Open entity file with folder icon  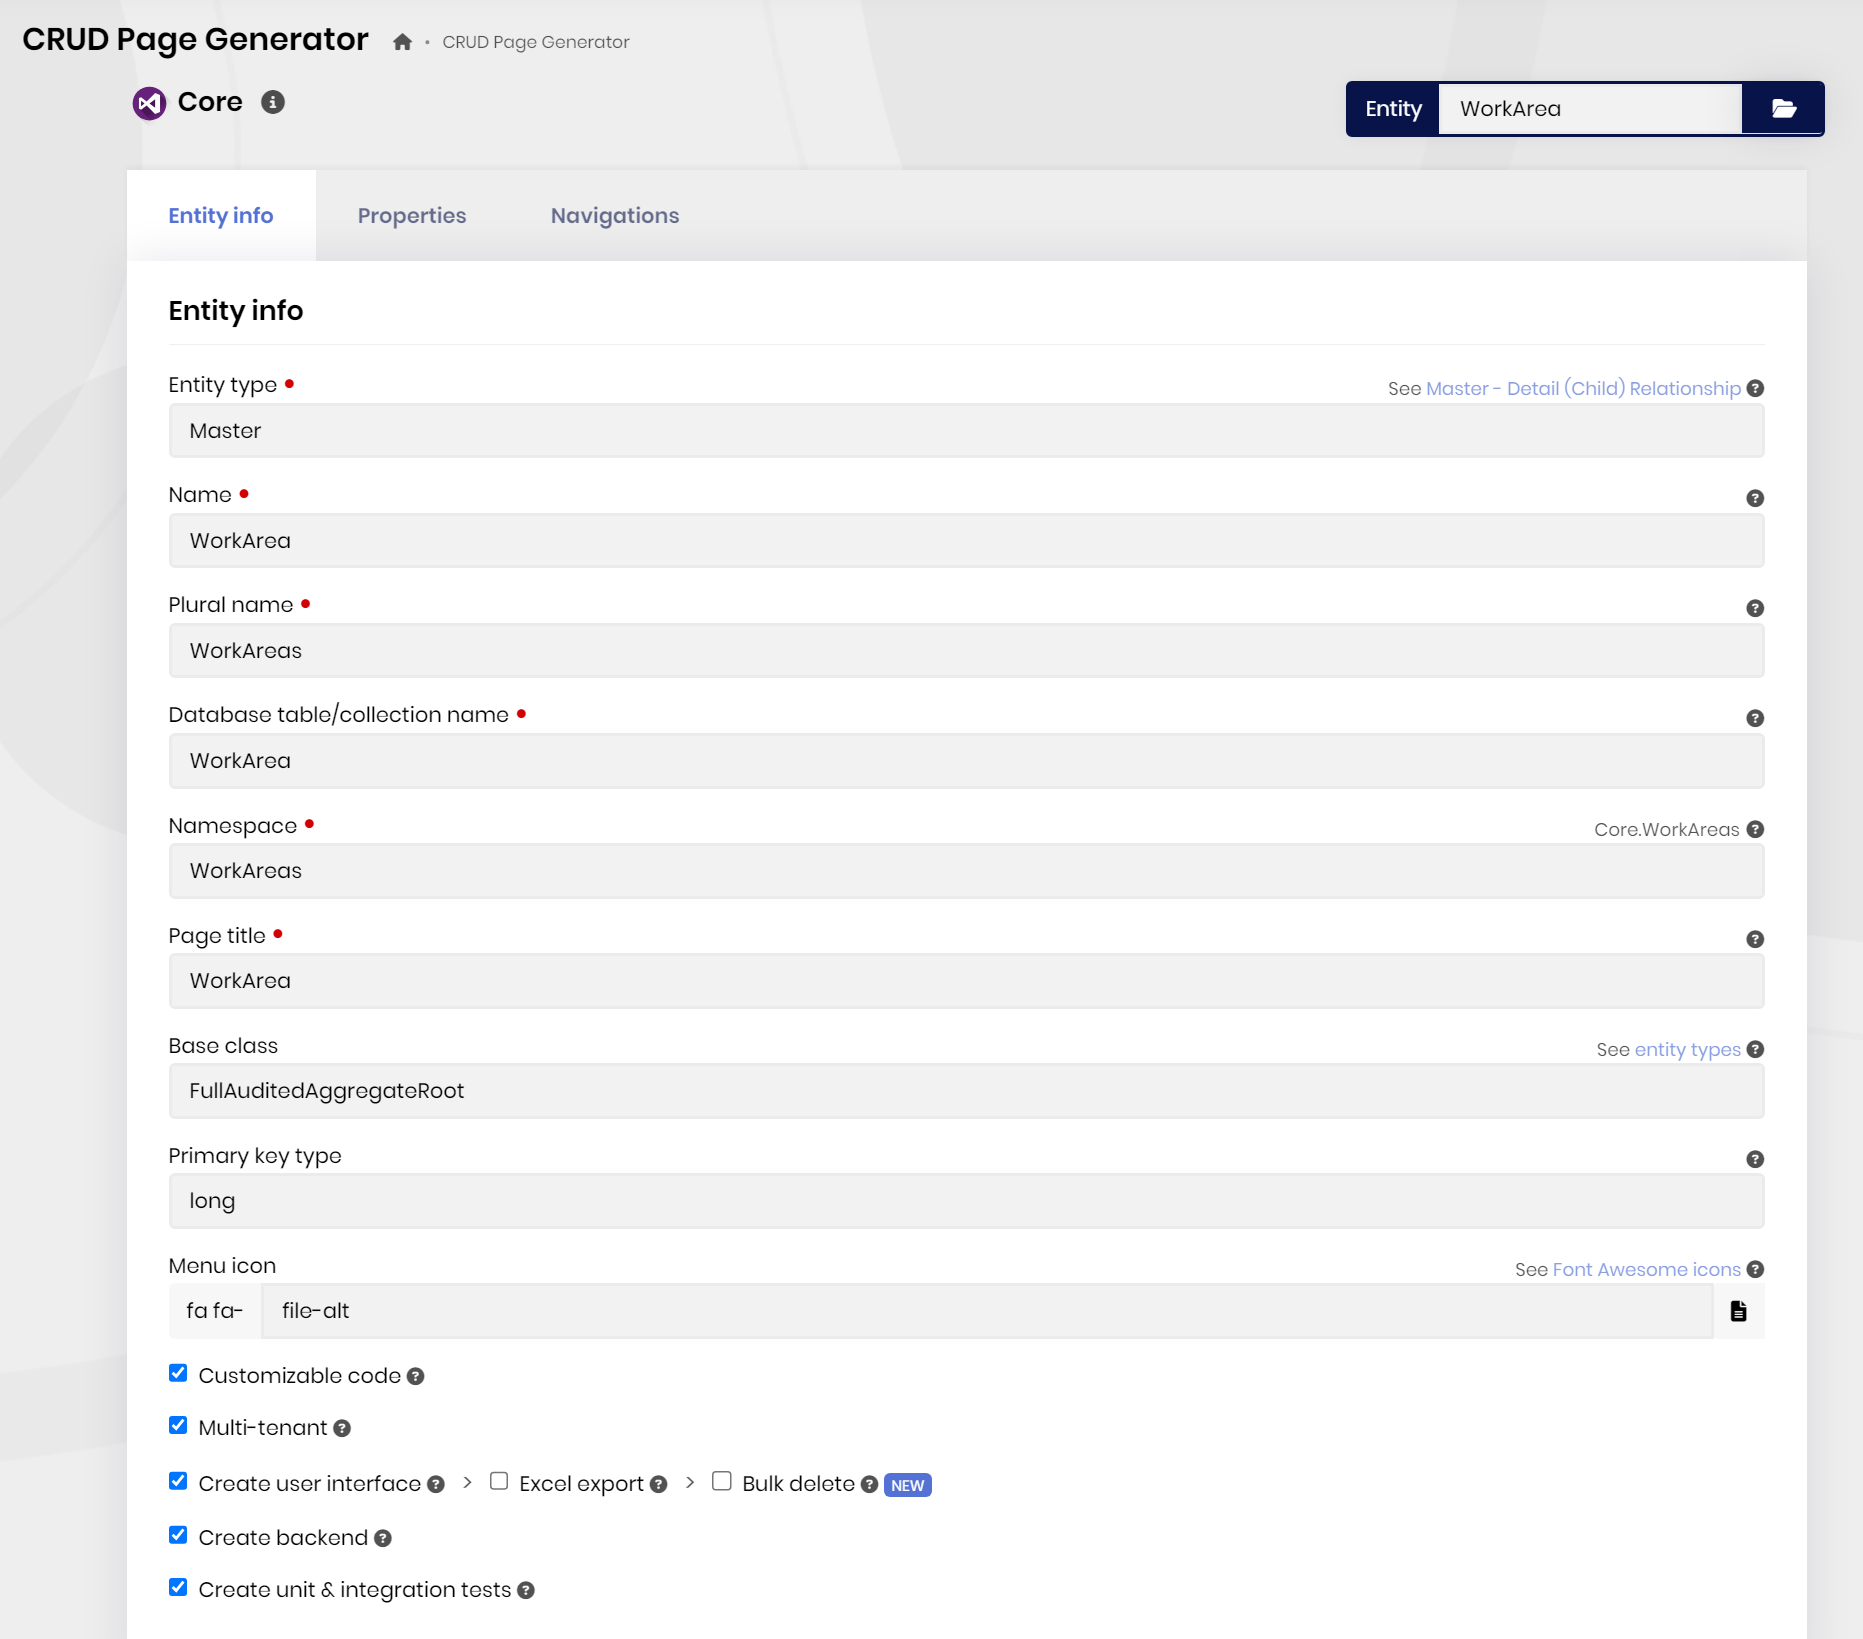(1783, 109)
